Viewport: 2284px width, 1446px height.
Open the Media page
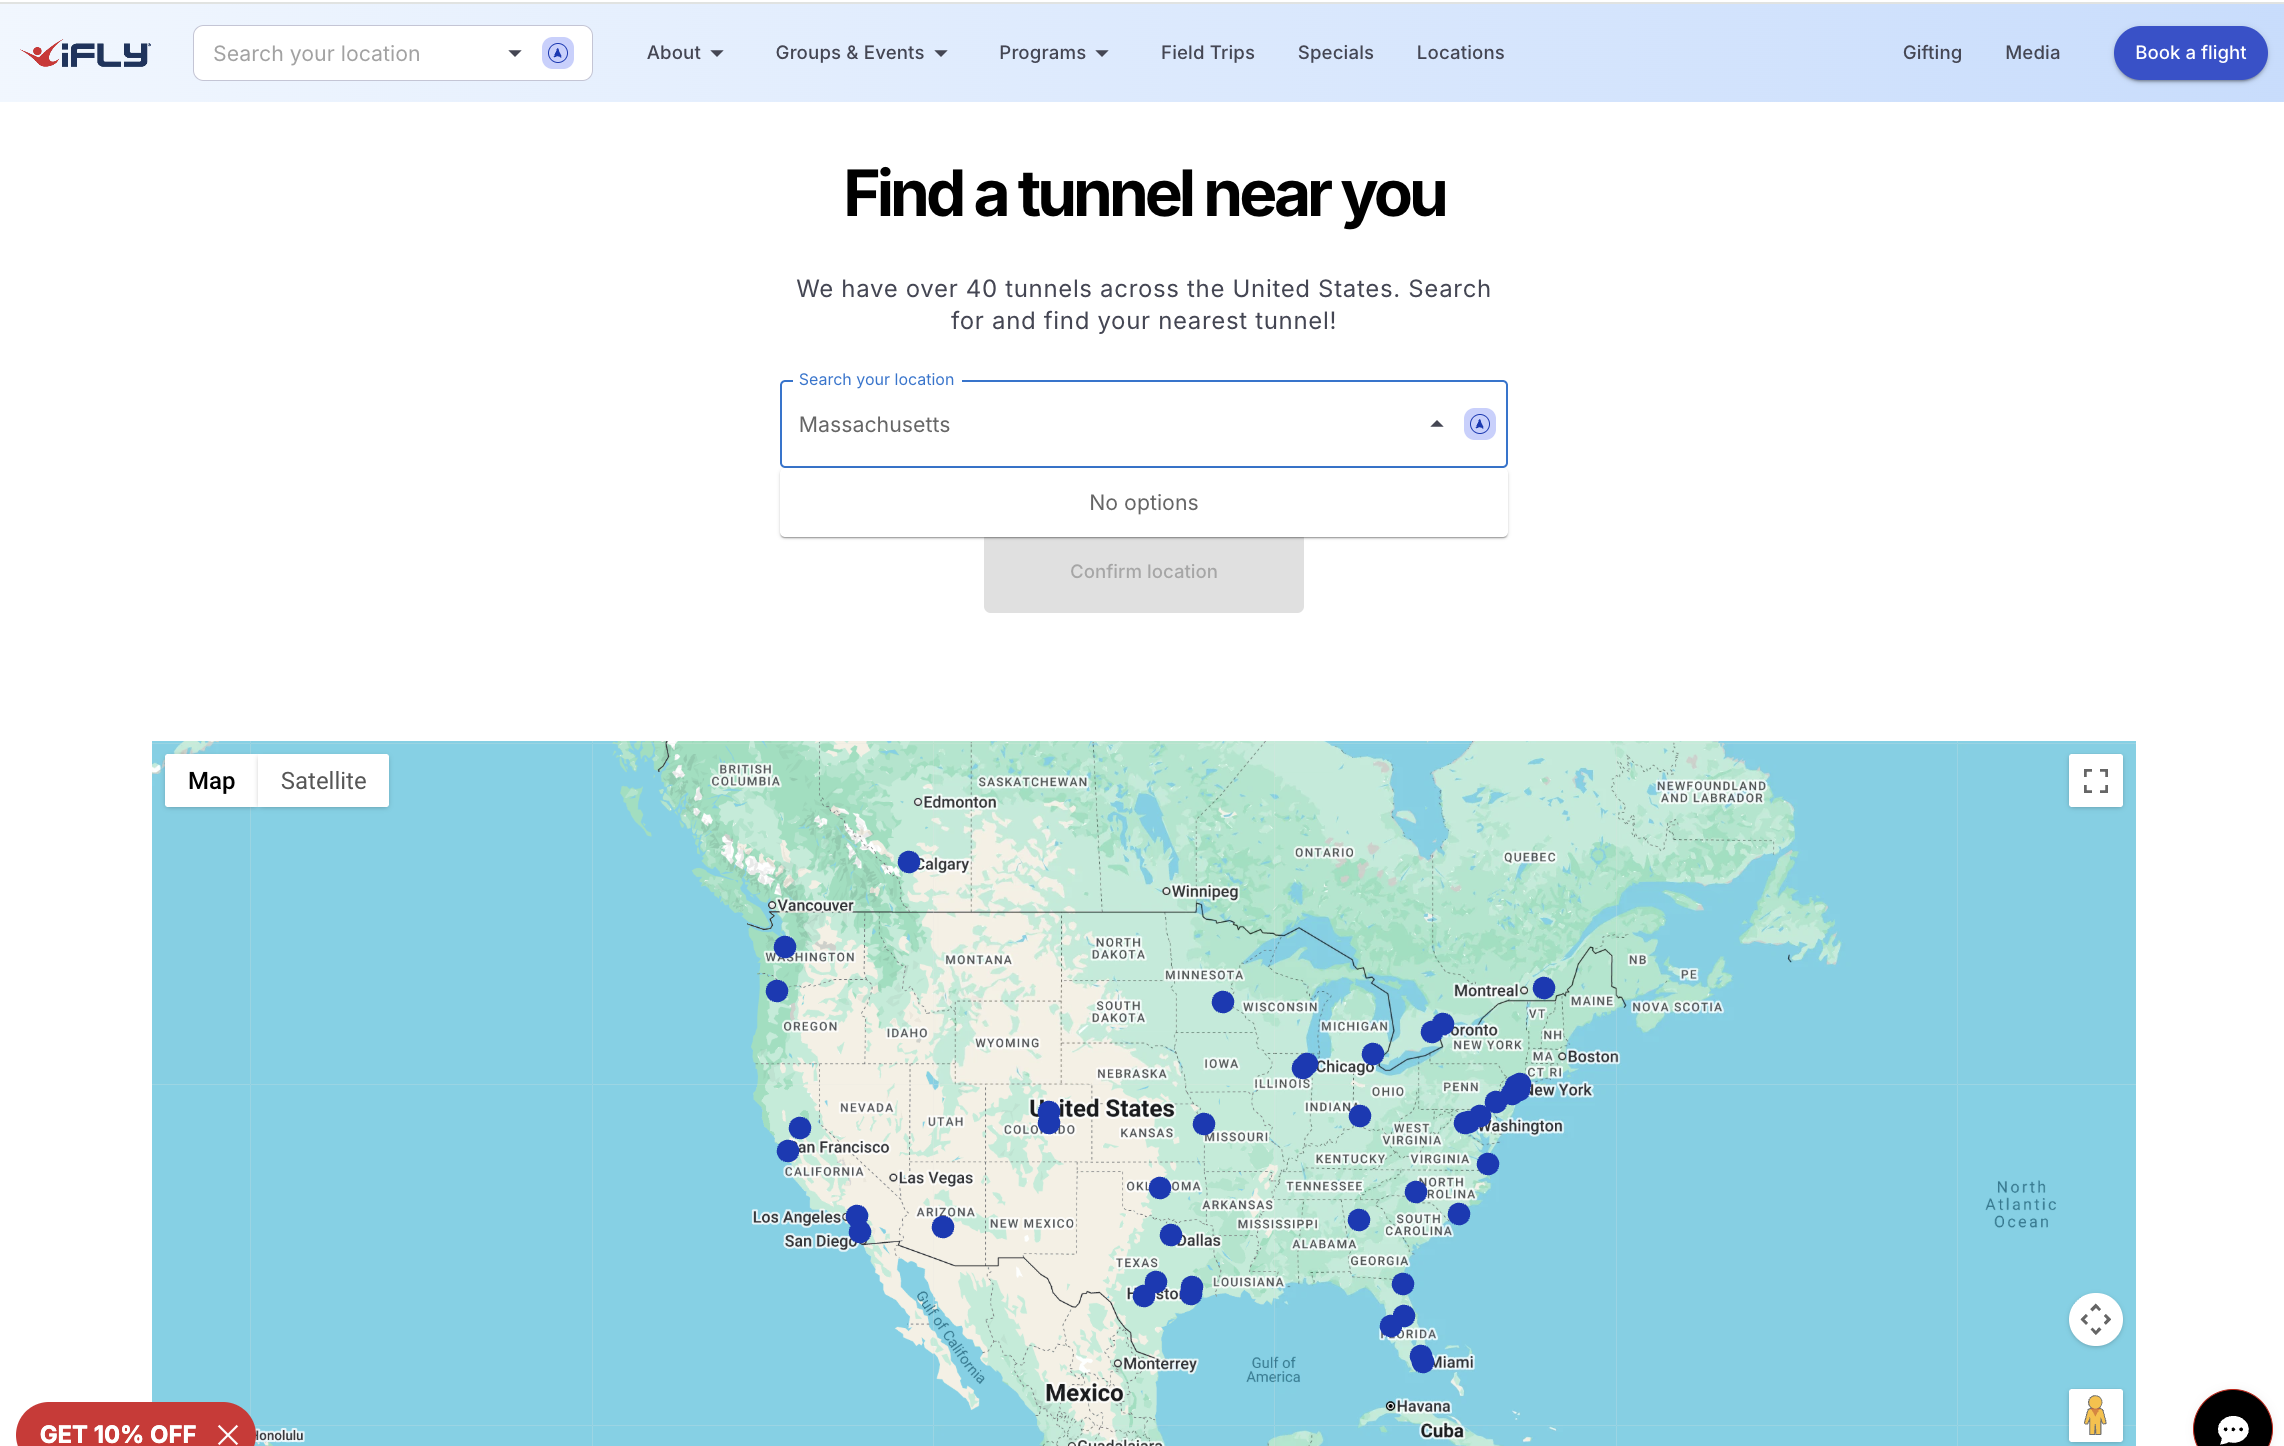[x=2032, y=53]
